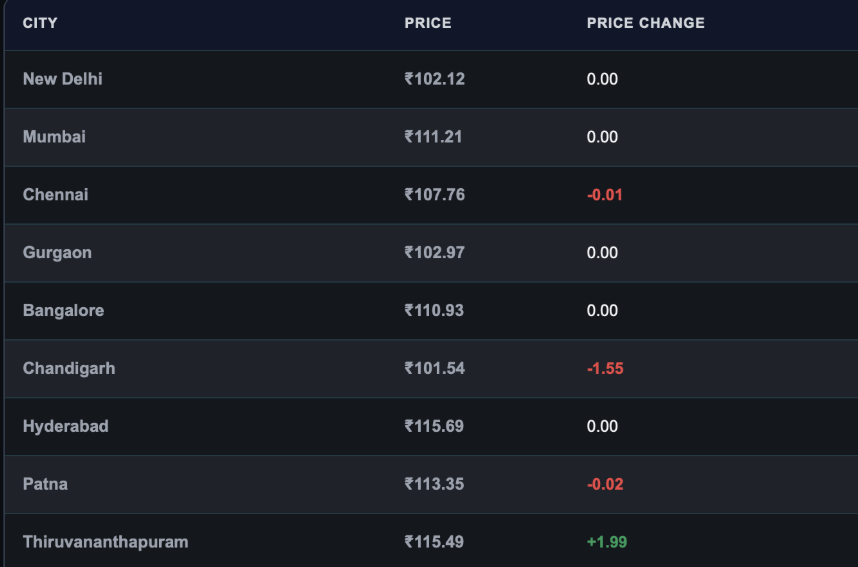Click the CITY column header
Viewport: 858px width, 567px height.
point(40,23)
